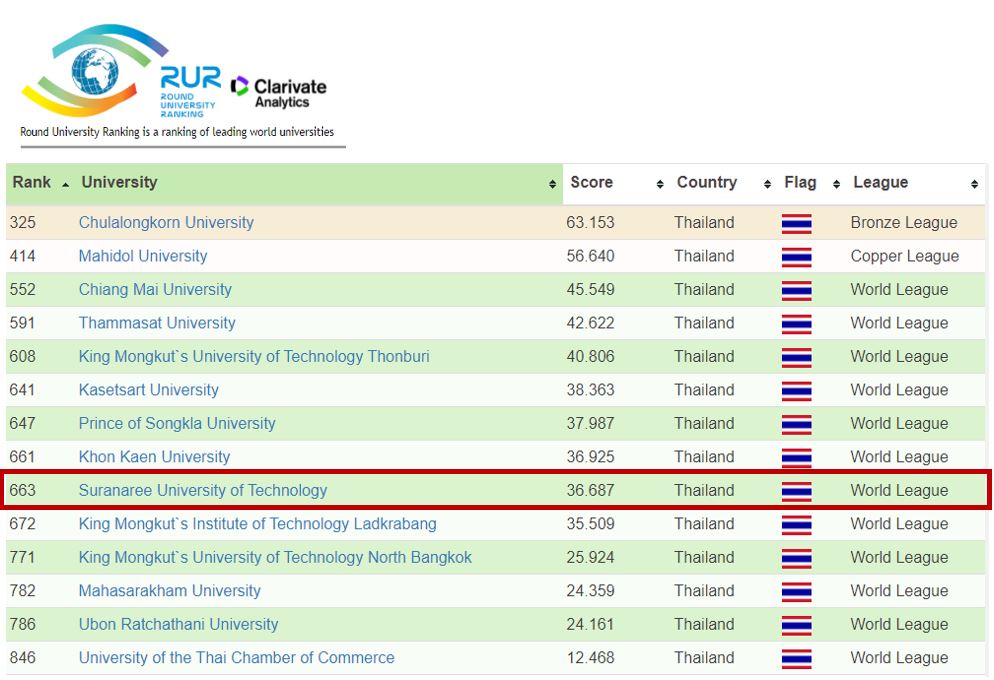The image size is (994, 680).
Task: Click the Round University Ranking tagline text
Action: (x=177, y=132)
